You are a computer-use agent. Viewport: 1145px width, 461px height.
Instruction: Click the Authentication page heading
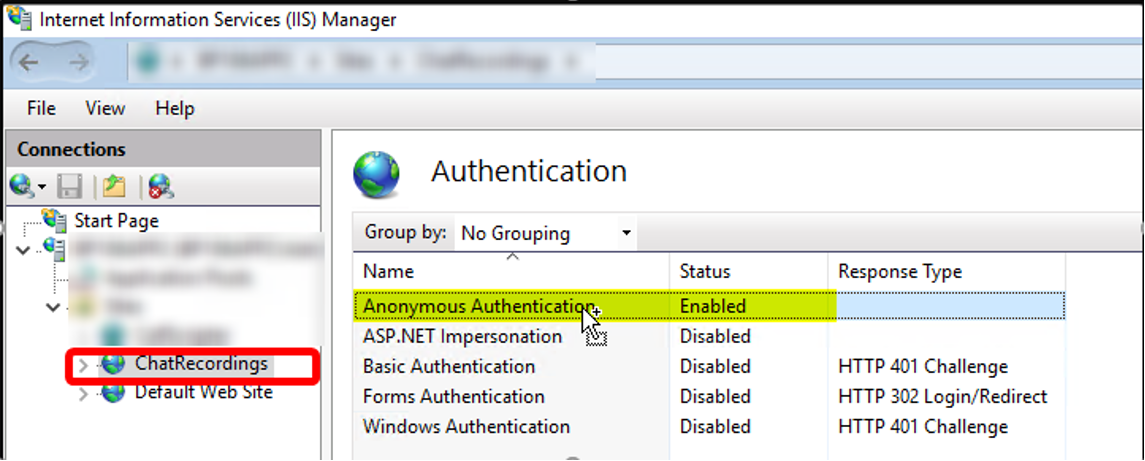[529, 172]
